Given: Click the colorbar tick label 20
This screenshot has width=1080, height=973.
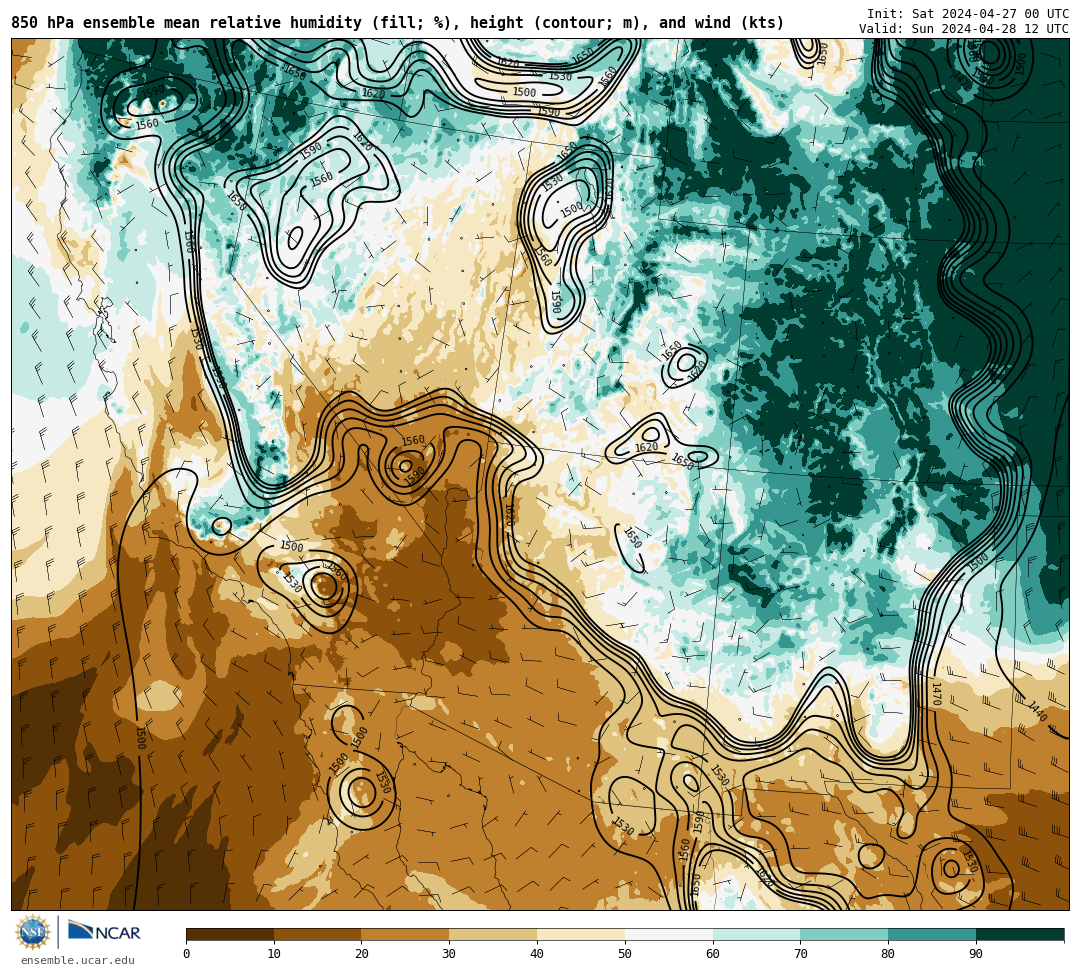Looking at the screenshot, I should point(362,954).
